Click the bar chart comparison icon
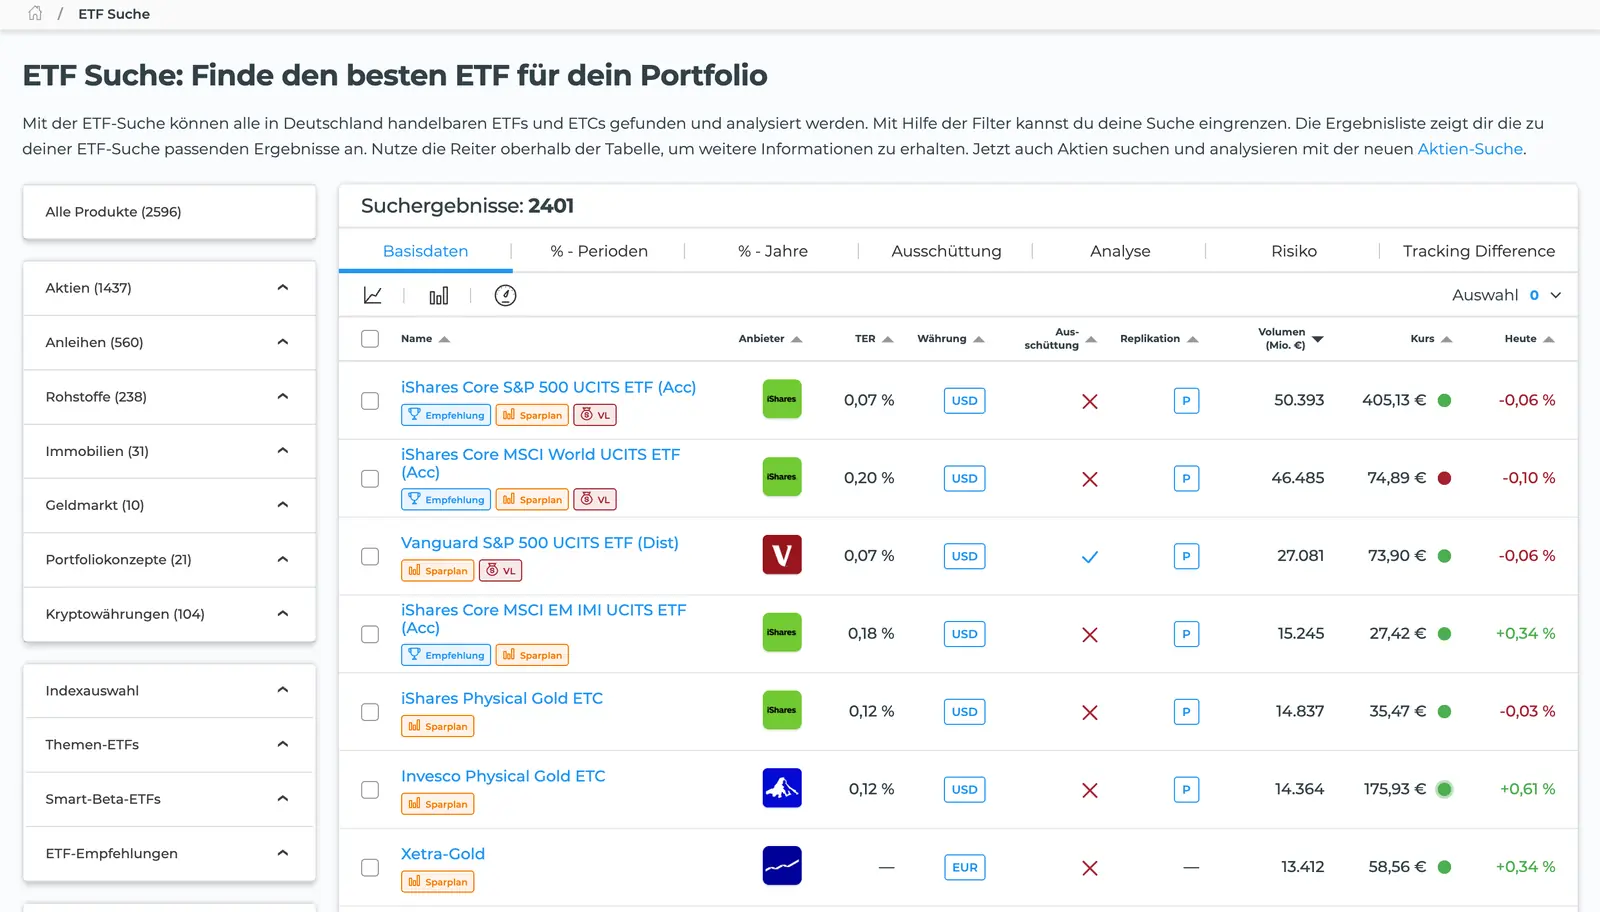1600x912 pixels. click(438, 295)
